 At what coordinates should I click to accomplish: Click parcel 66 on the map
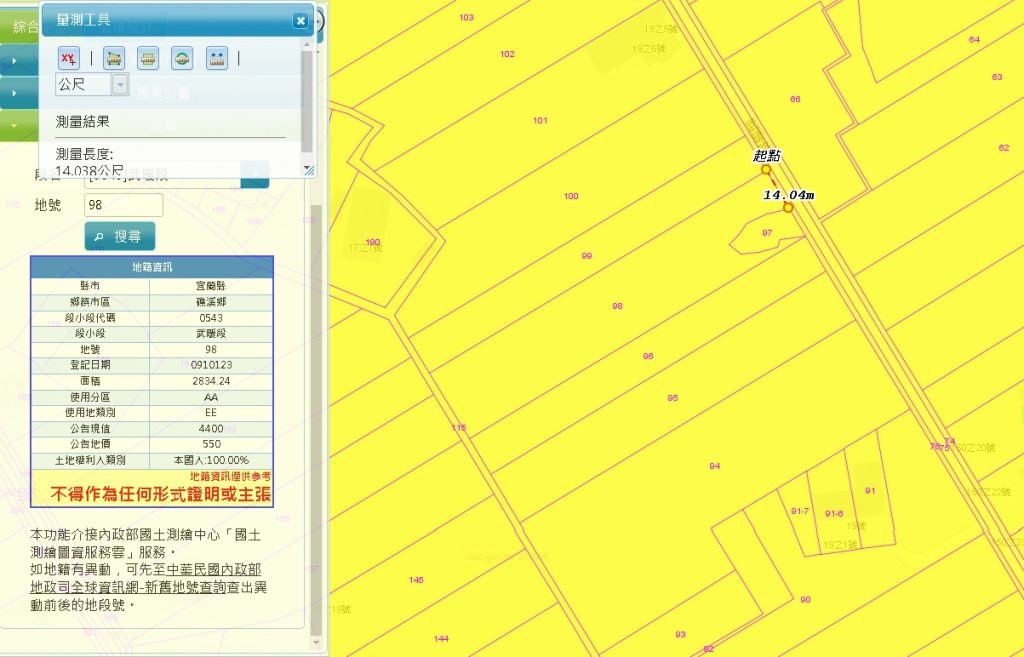pos(795,99)
